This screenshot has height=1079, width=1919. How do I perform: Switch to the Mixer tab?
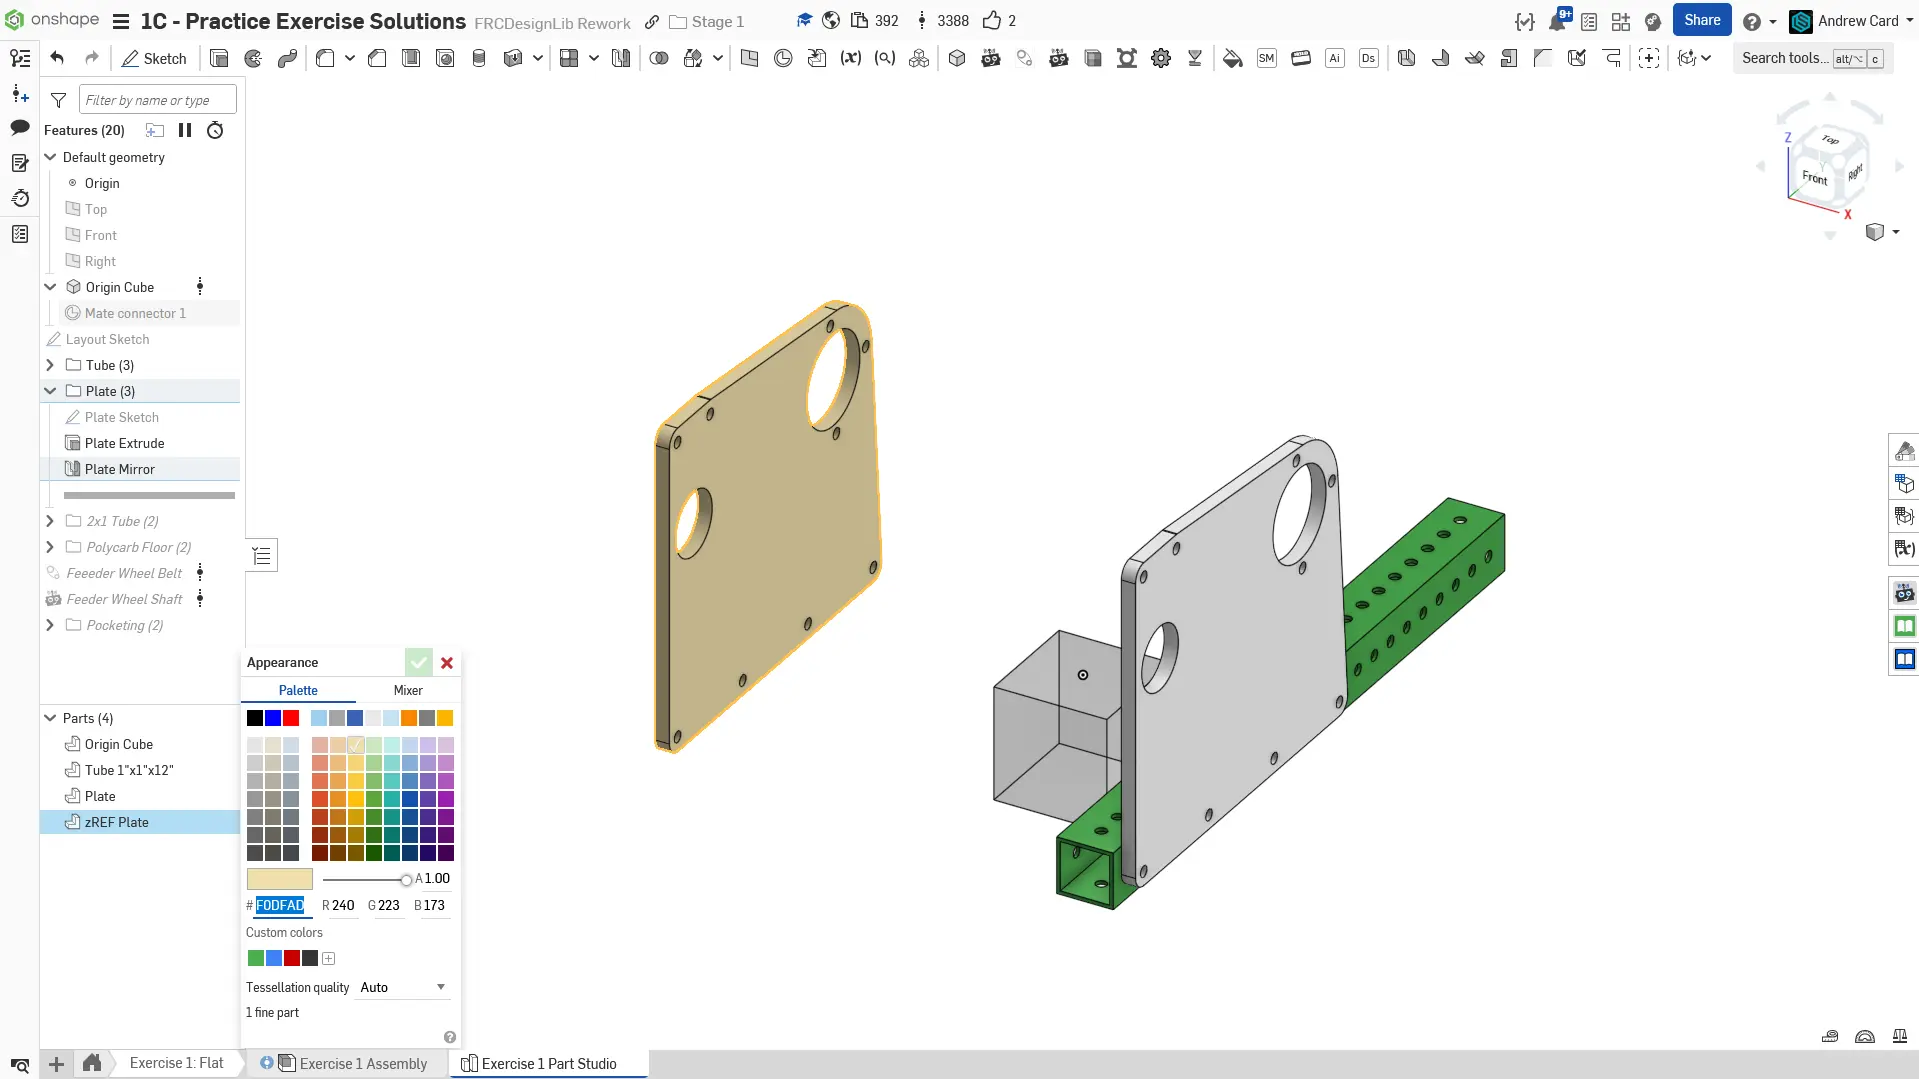[x=408, y=690]
